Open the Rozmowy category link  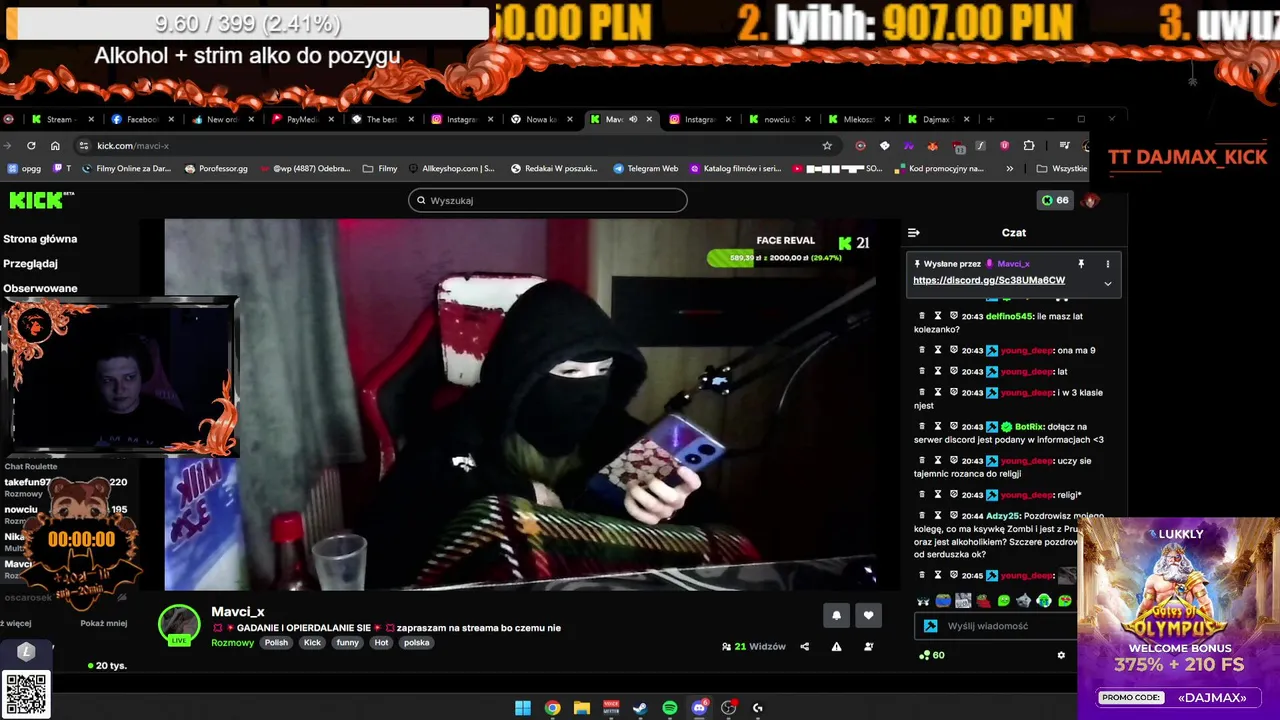coord(232,643)
